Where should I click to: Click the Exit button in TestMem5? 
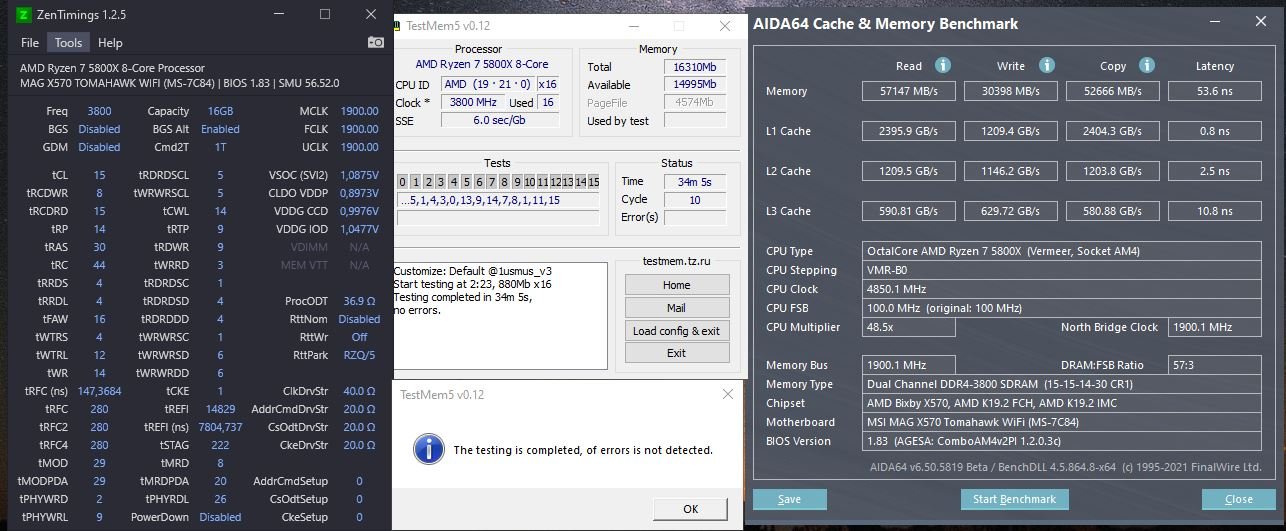[677, 353]
